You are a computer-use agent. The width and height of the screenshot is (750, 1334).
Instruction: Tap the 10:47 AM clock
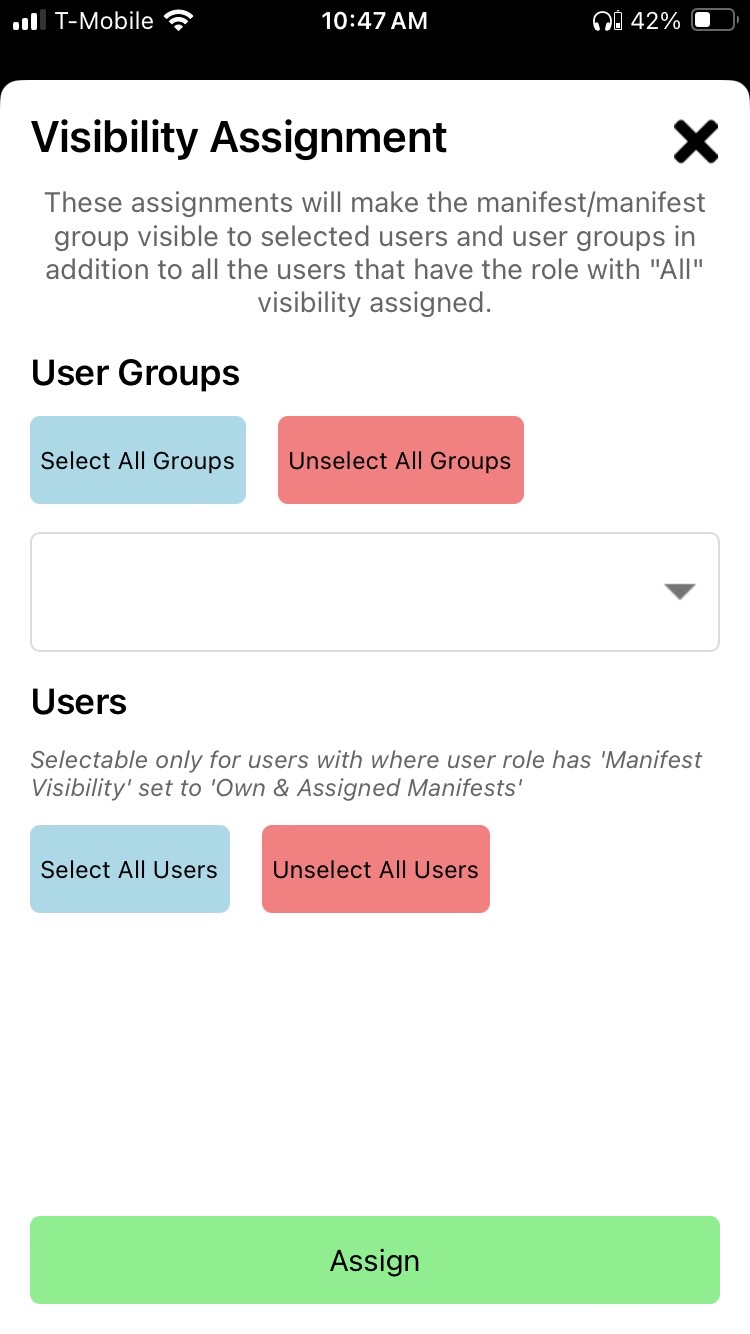coord(374,21)
